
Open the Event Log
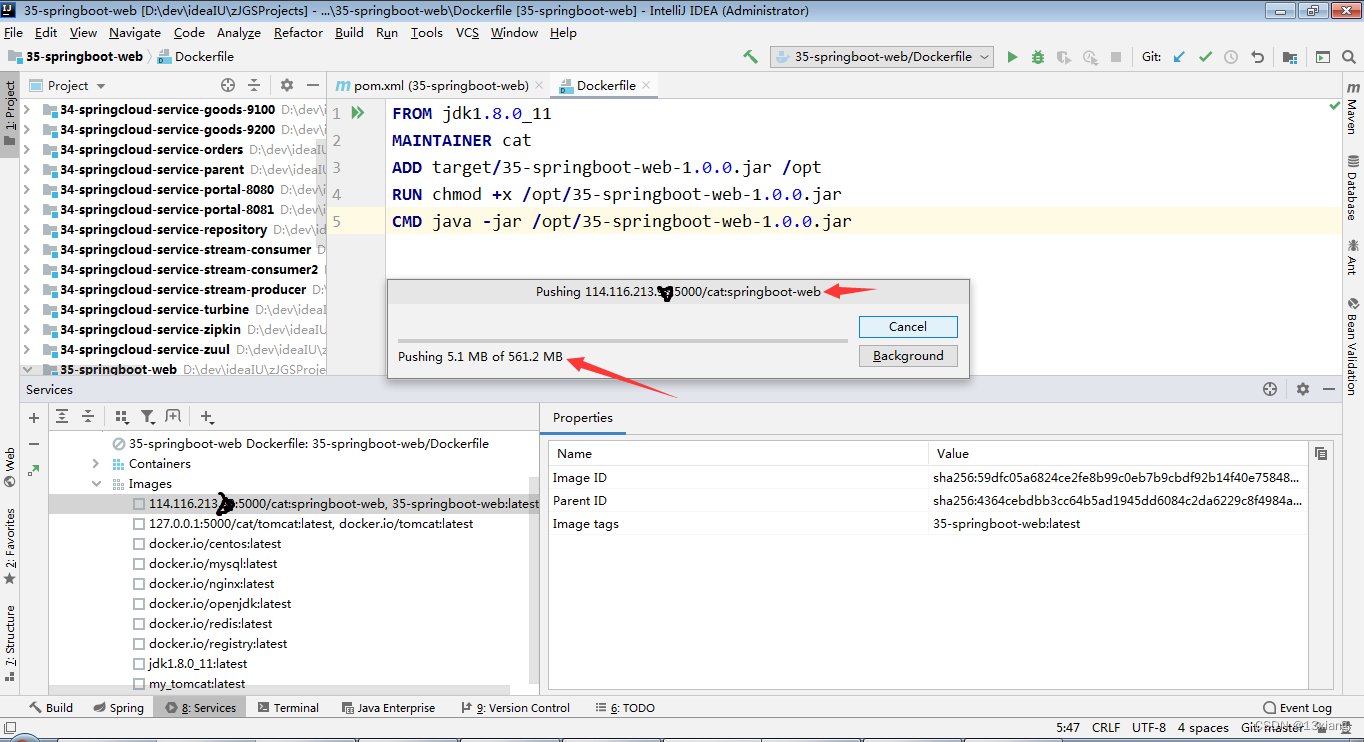(1297, 708)
